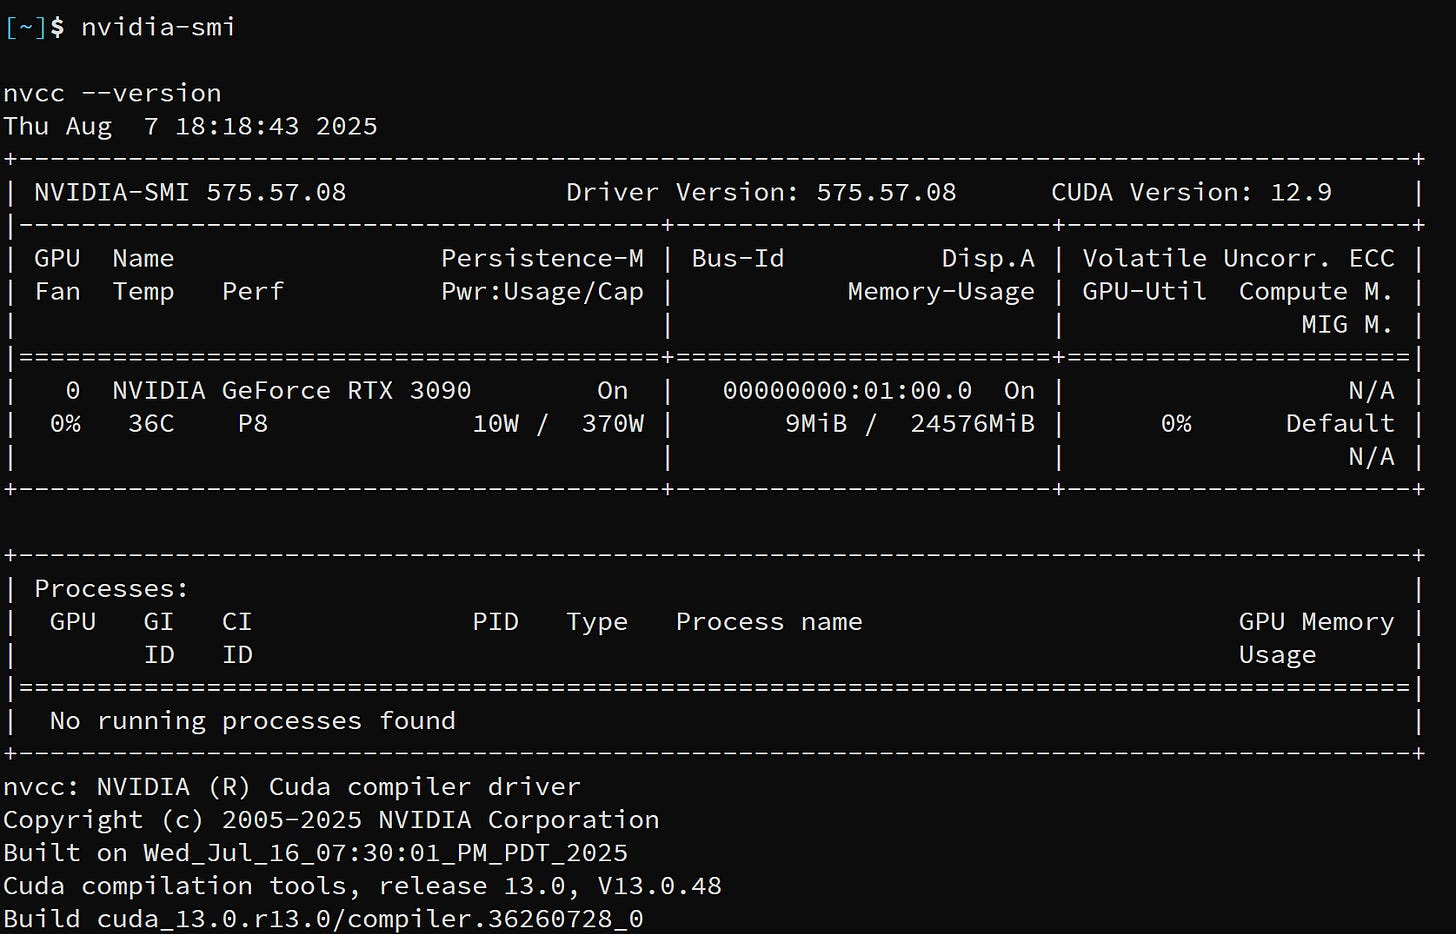The height and width of the screenshot is (934, 1456).
Task: Click the 'nvidia-smi' command at the prompt
Action: (x=158, y=27)
